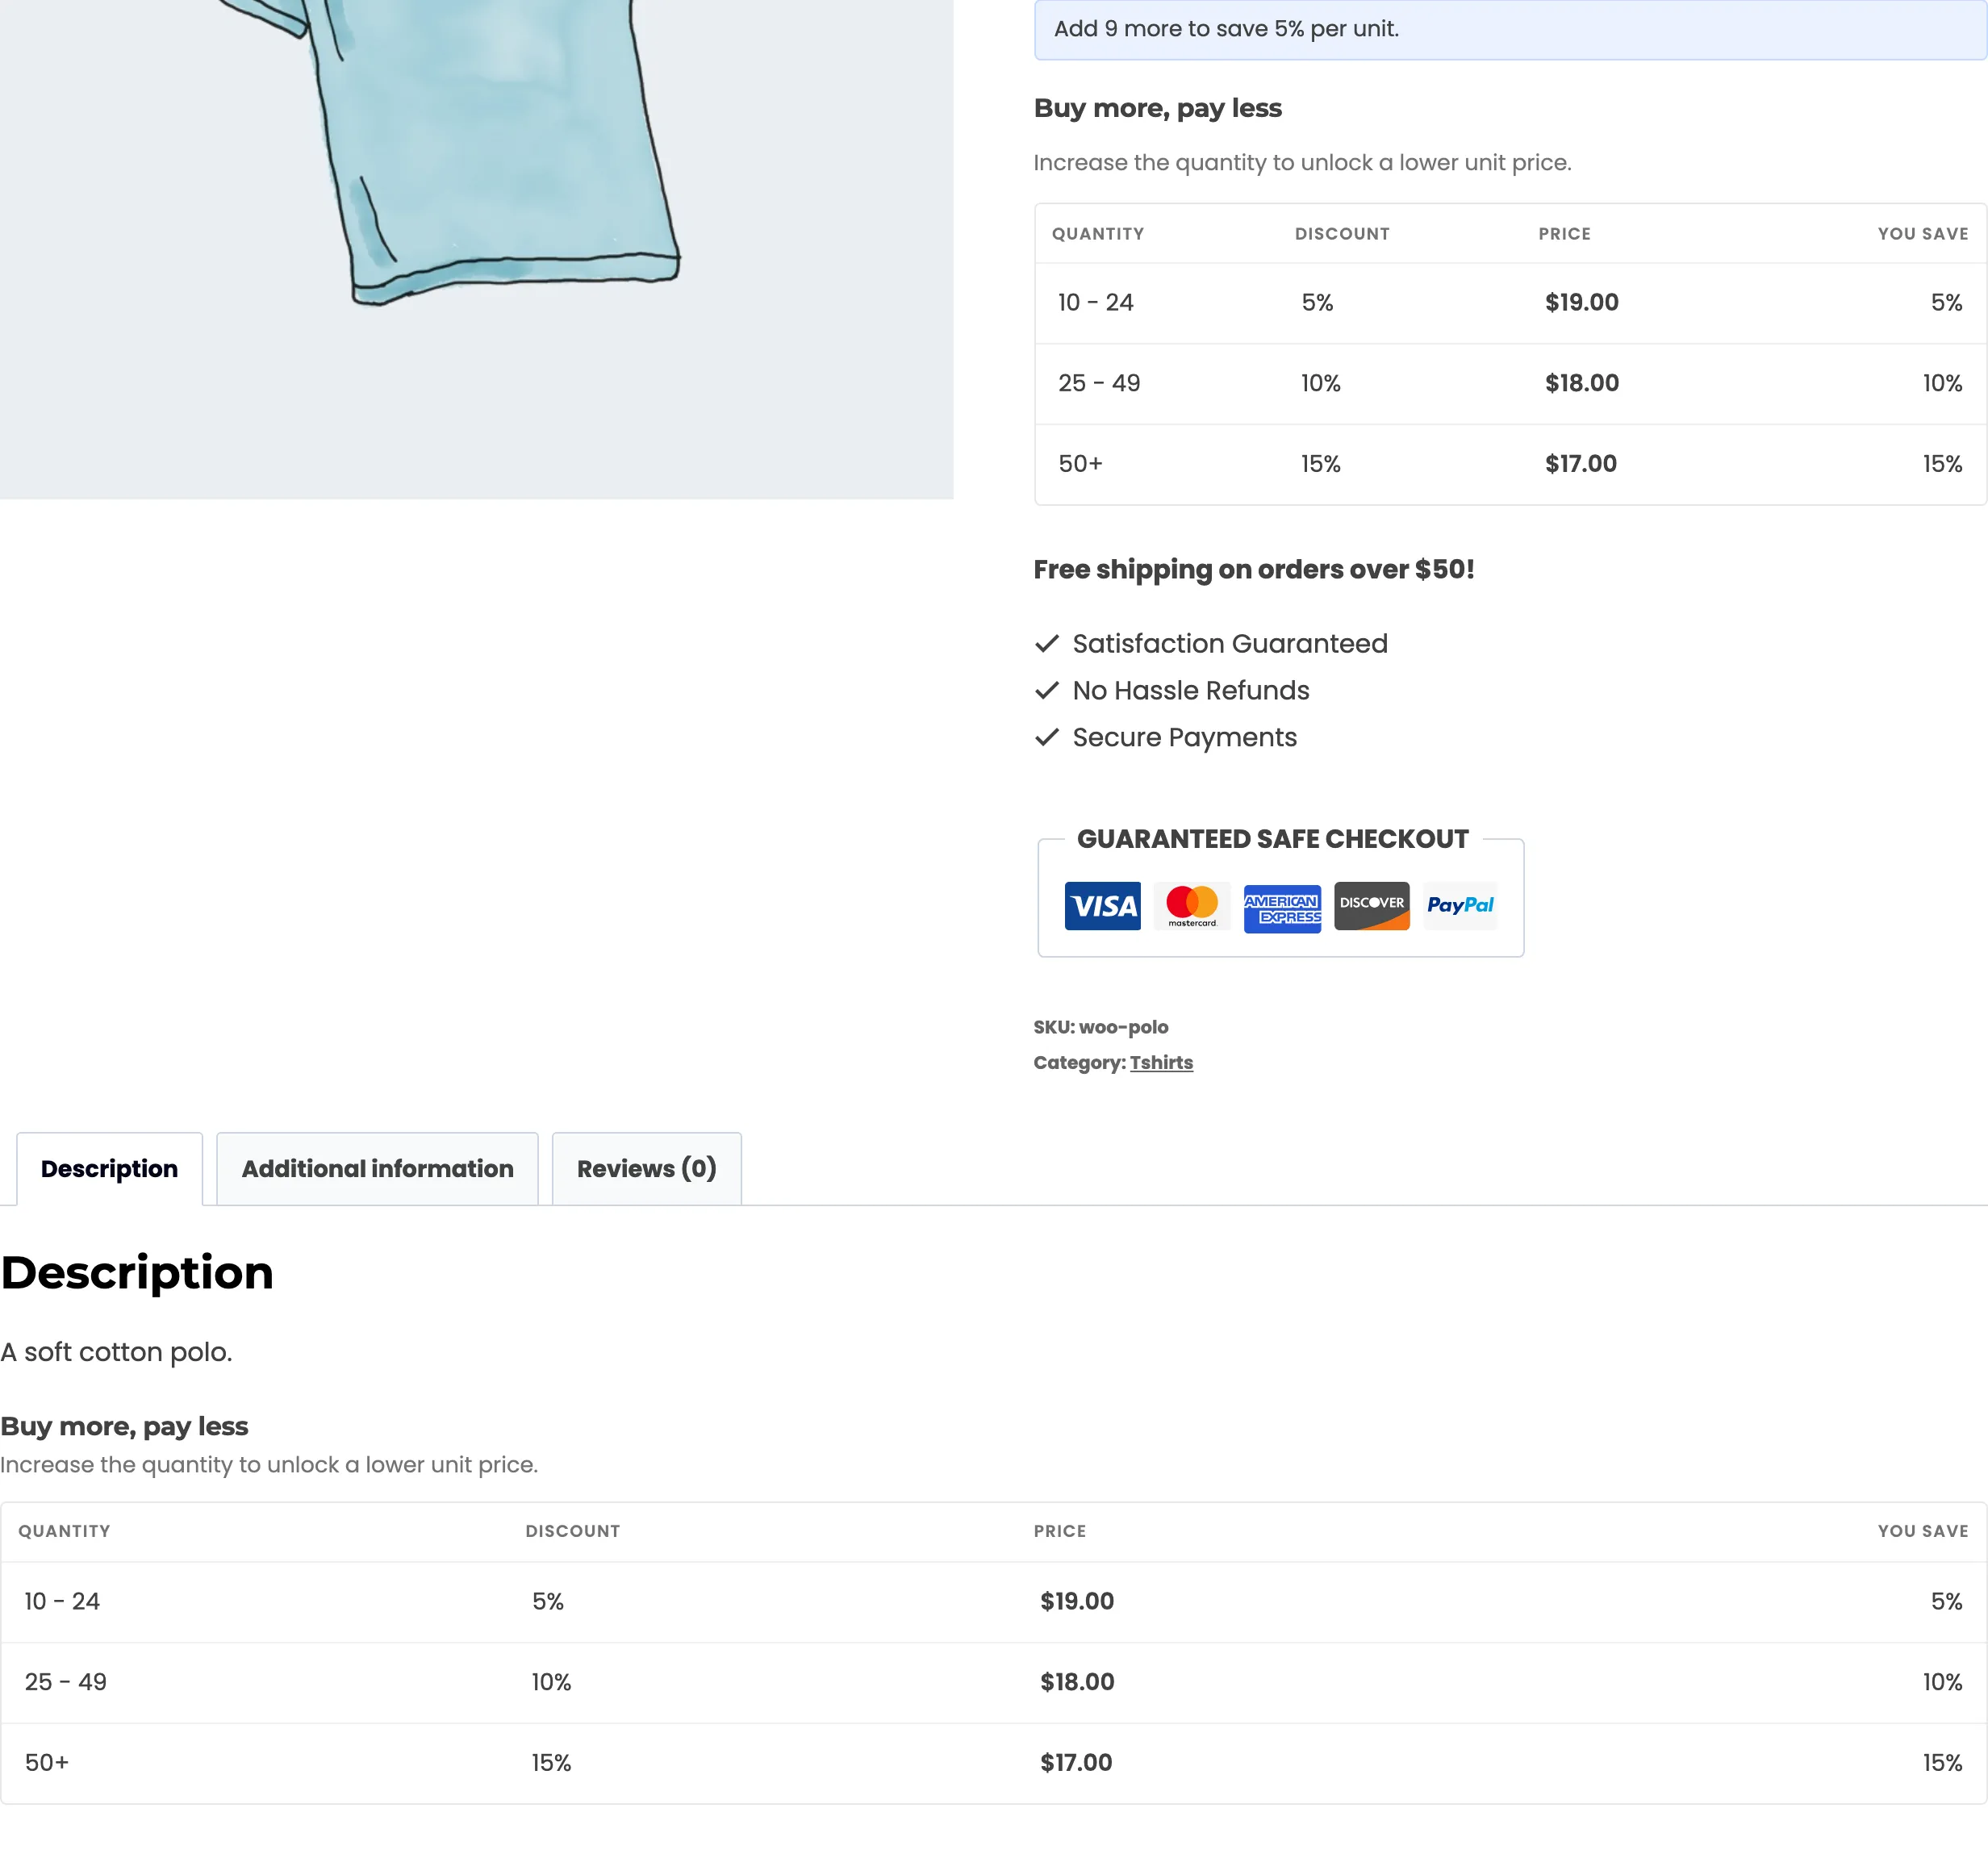Open the Reviews (0) tab

646,1169
